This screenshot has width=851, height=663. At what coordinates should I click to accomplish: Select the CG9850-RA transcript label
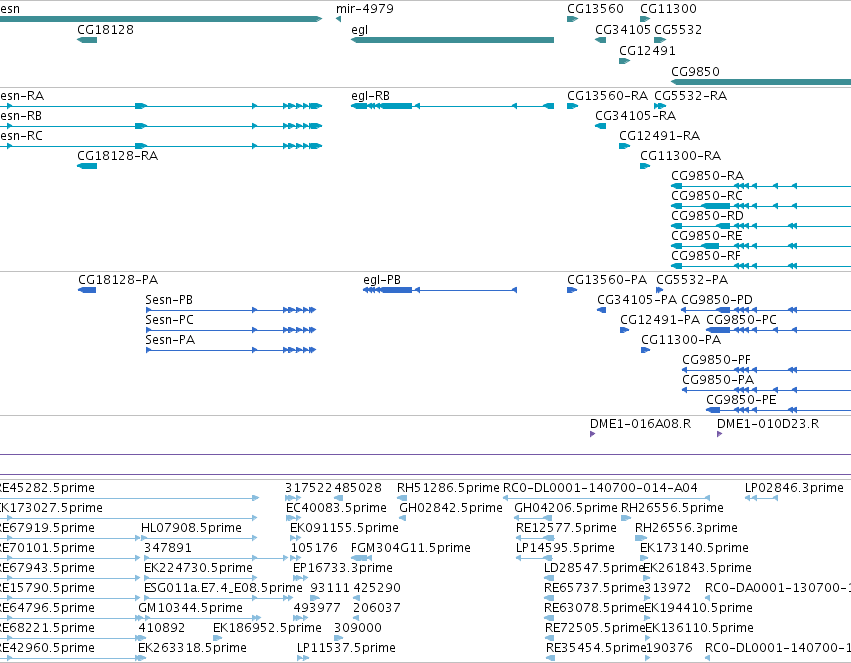(707, 176)
